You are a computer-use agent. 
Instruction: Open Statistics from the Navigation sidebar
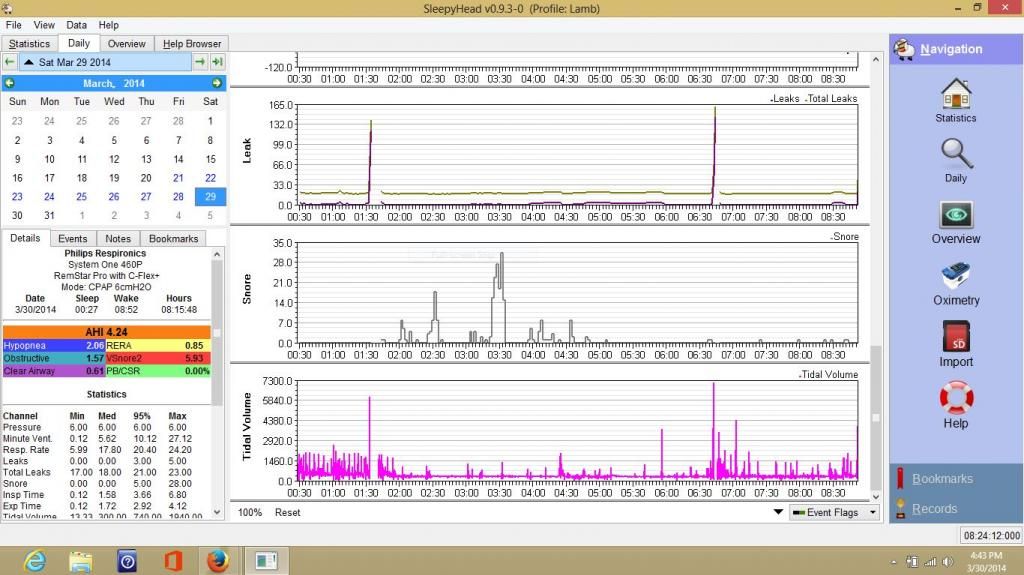(955, 100)
